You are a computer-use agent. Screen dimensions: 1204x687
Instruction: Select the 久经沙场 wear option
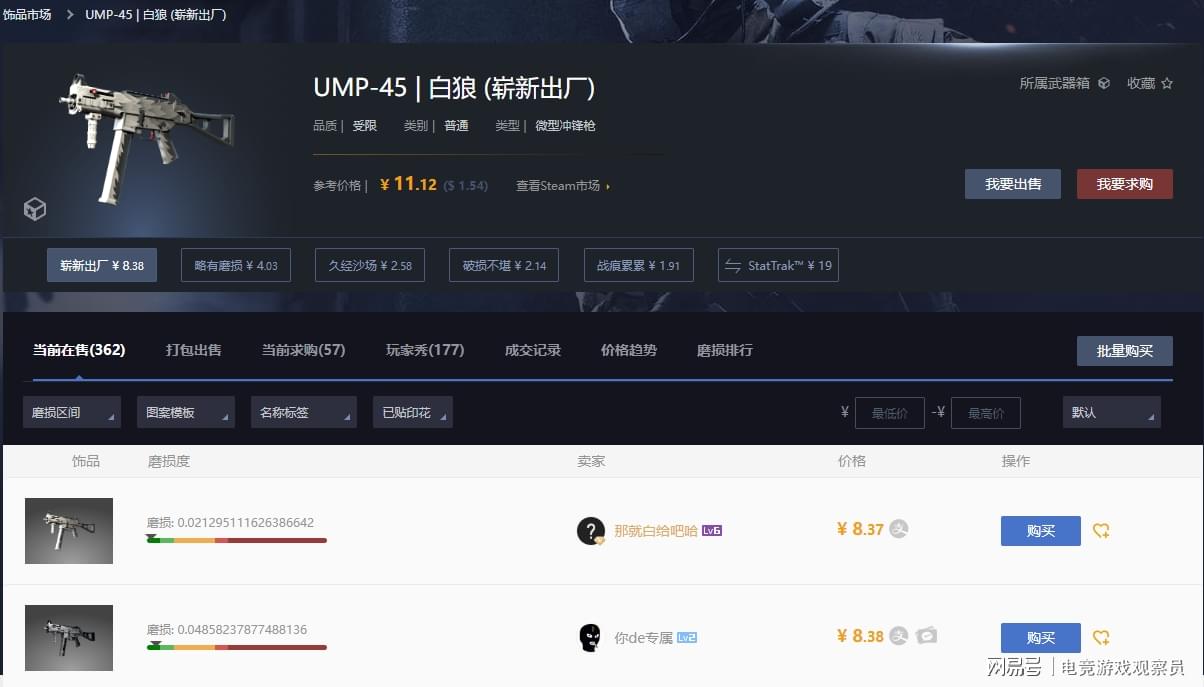tap(370, 265)
